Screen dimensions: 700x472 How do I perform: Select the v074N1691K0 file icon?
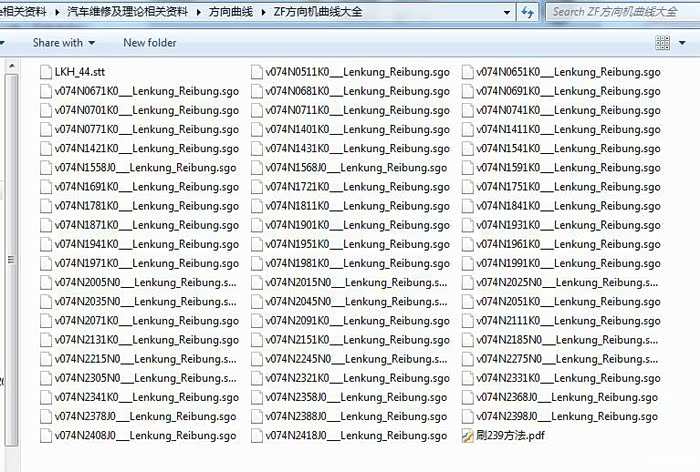coord(46,187)
